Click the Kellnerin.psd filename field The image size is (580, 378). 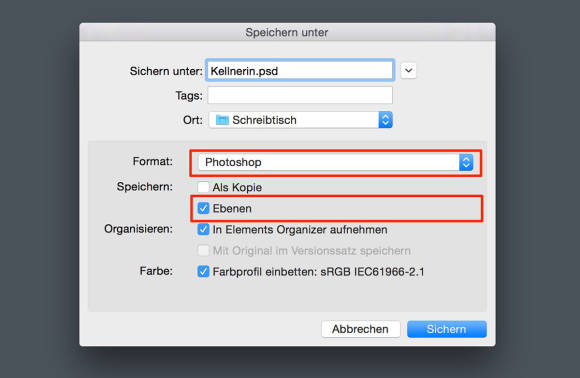pyautogui.click(x=300, y=71)
